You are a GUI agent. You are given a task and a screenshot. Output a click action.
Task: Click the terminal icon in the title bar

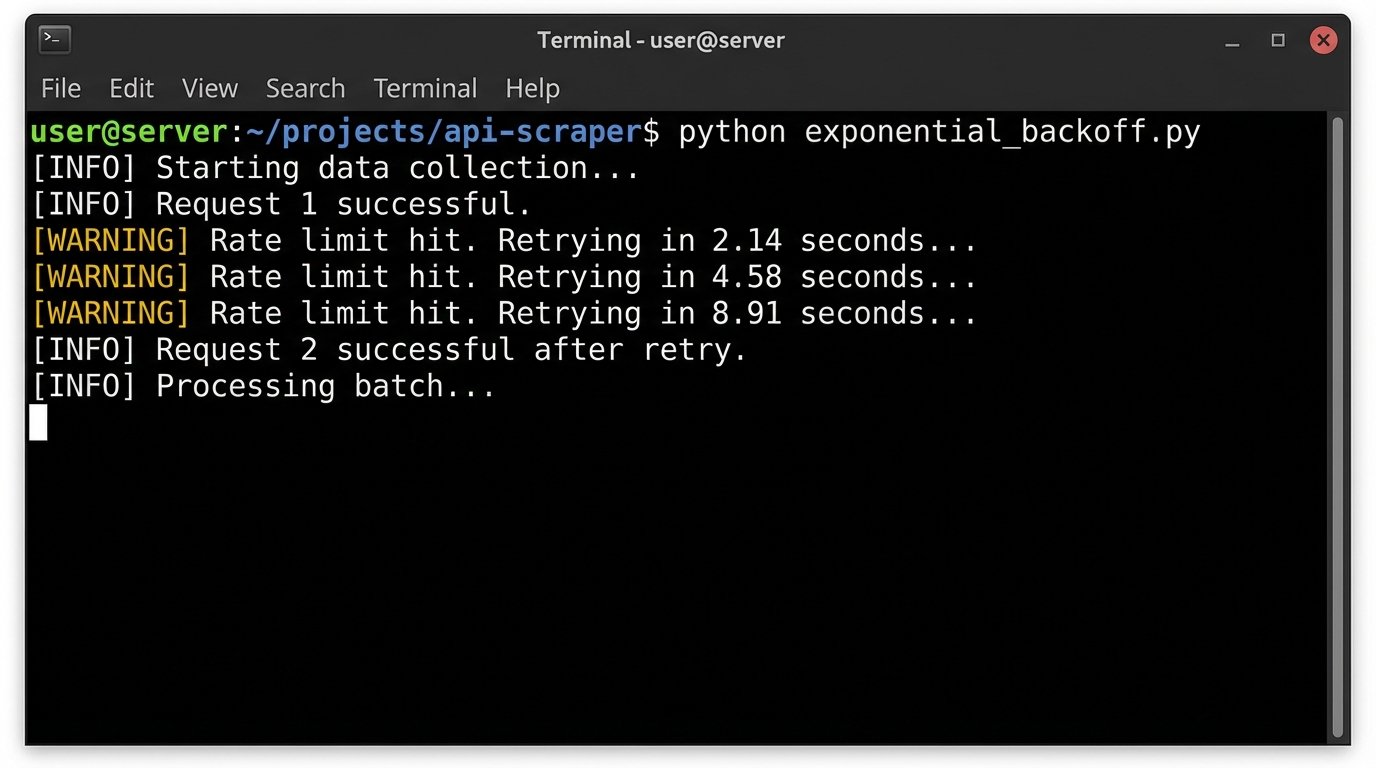(54, 40)
